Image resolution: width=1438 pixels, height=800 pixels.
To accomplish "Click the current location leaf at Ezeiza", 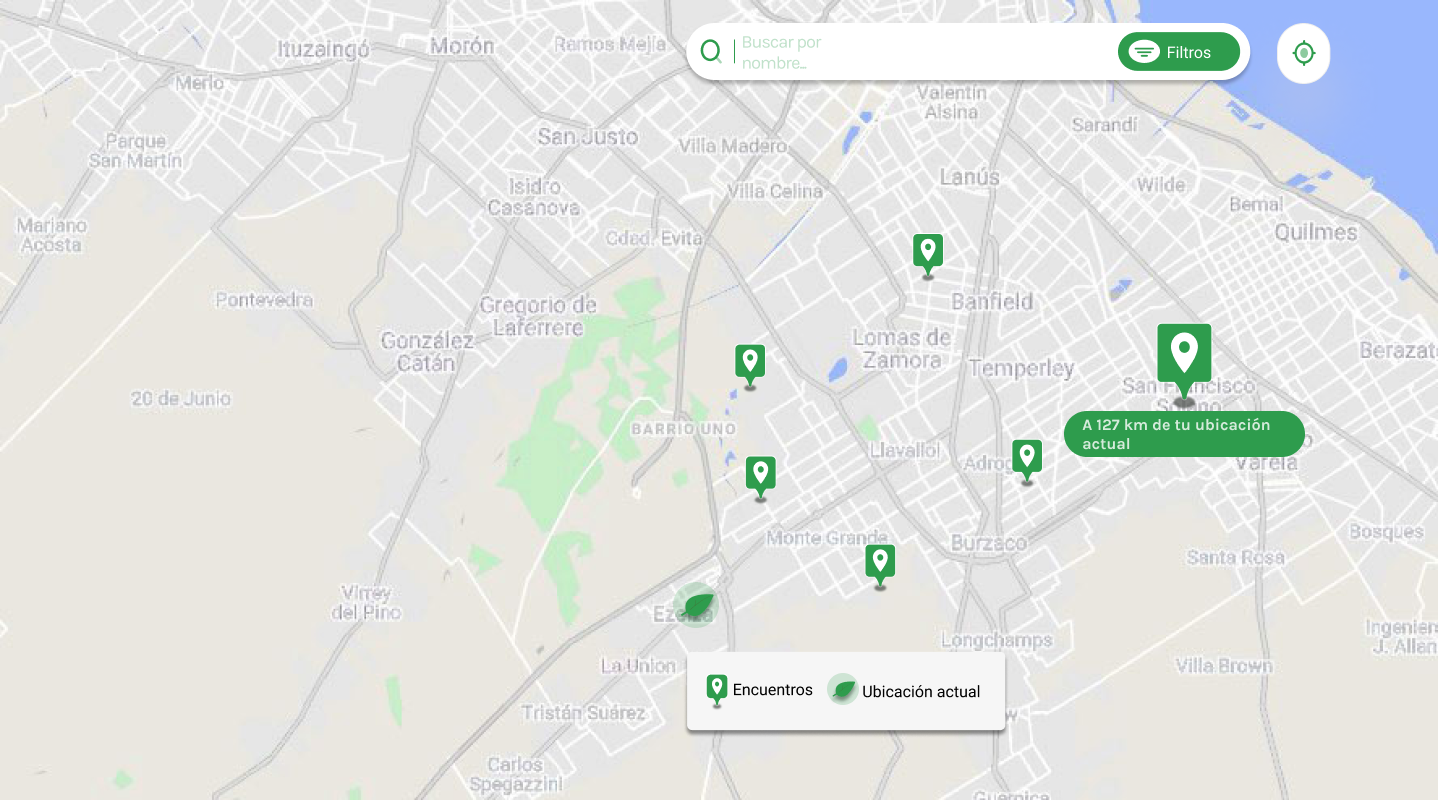I will pyautogui.click(x=696, y=605).
